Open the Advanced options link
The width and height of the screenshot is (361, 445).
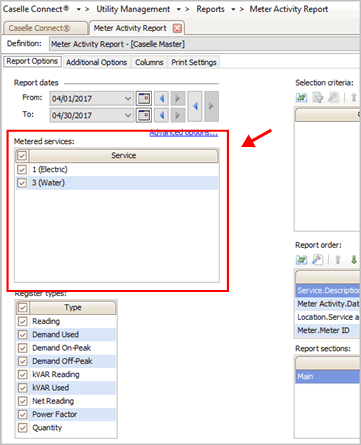184,132
